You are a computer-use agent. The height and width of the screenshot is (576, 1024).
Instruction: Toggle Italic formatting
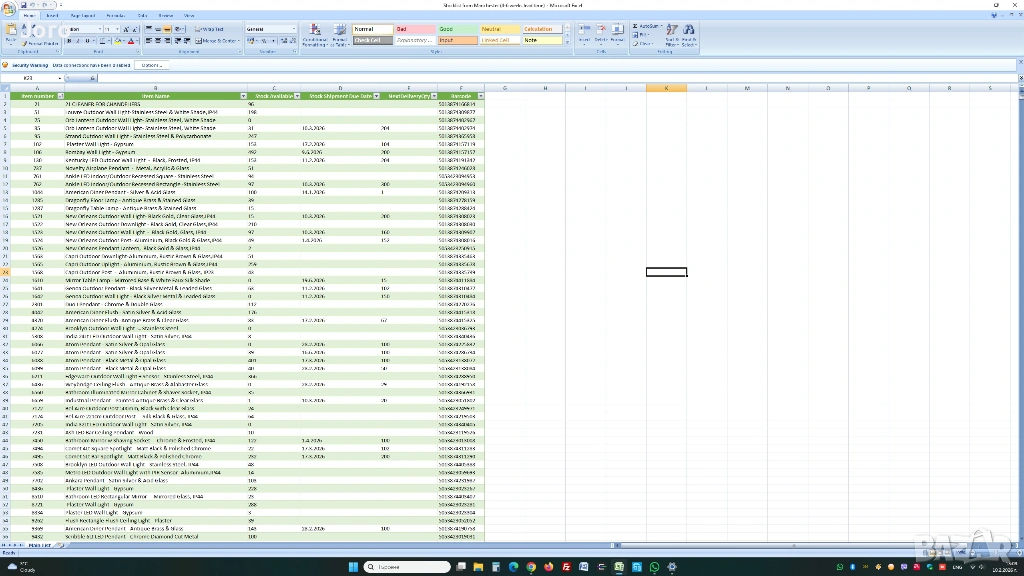[80, 41]
